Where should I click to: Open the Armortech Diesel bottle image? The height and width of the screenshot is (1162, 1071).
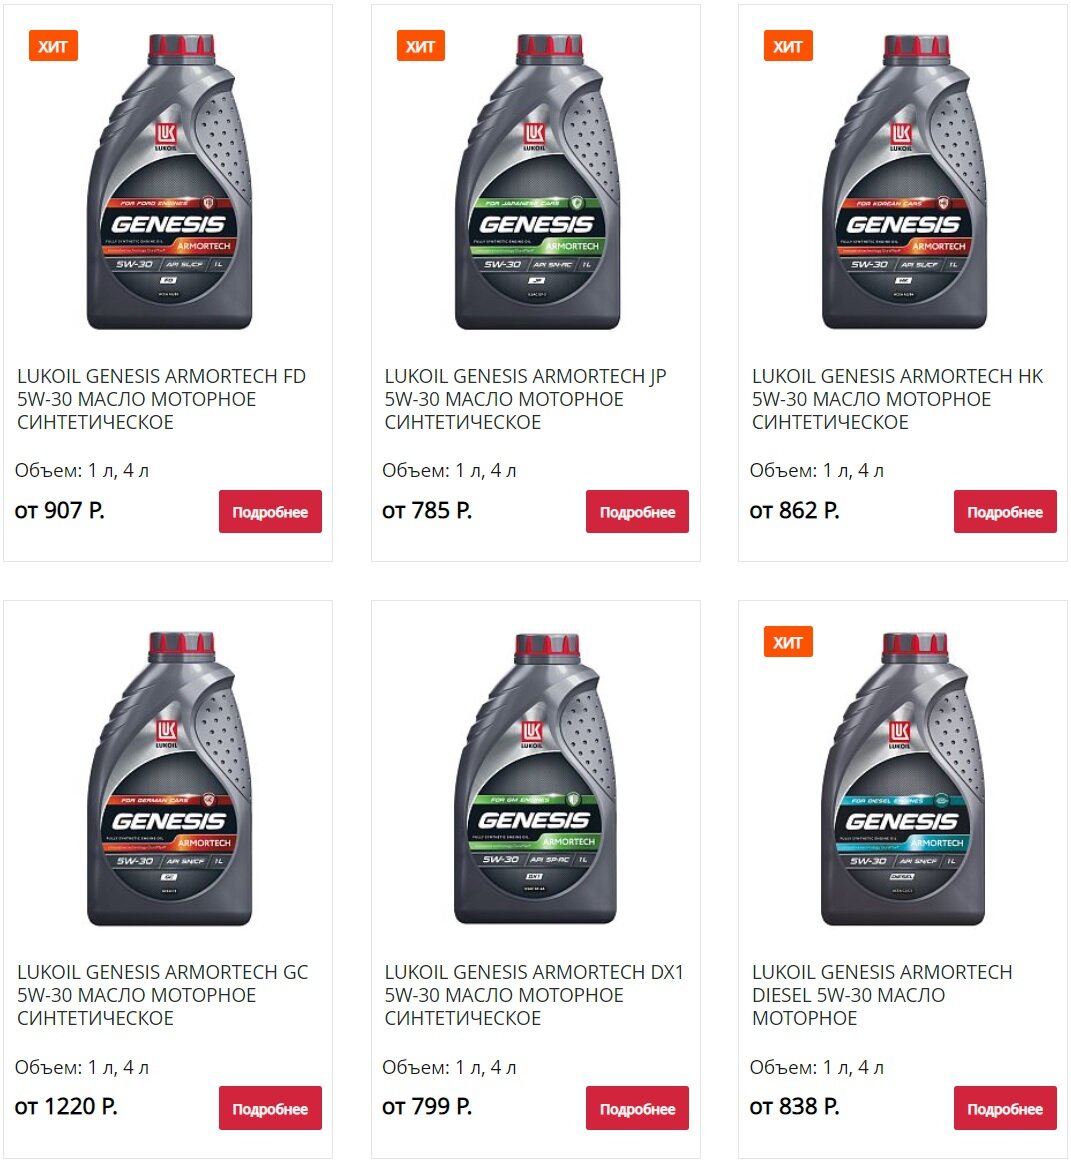pos(903,778)
